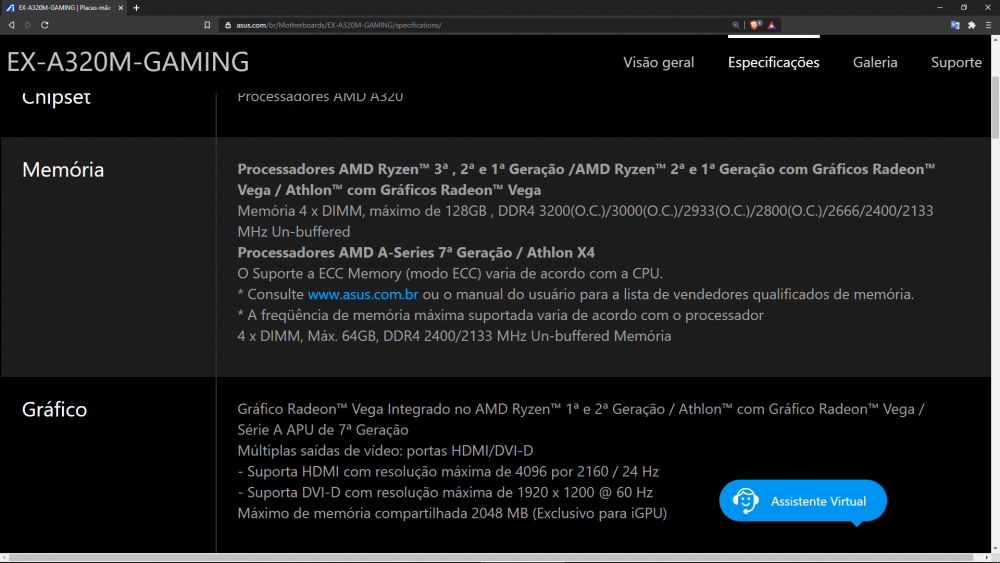This screenshot has height=563, width=1000.
Task: Open the Assistente Virtual chat button
Action: [x=803, y=500]
